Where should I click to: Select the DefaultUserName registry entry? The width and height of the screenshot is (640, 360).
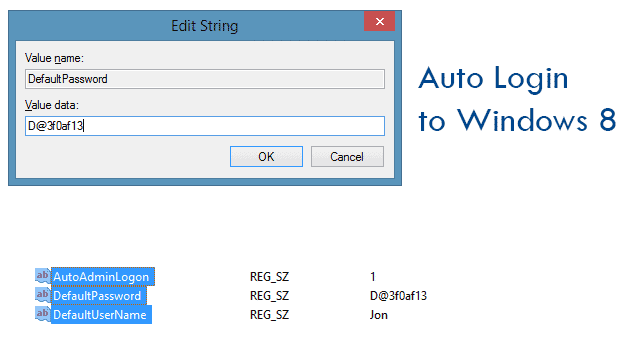point(101,315)
